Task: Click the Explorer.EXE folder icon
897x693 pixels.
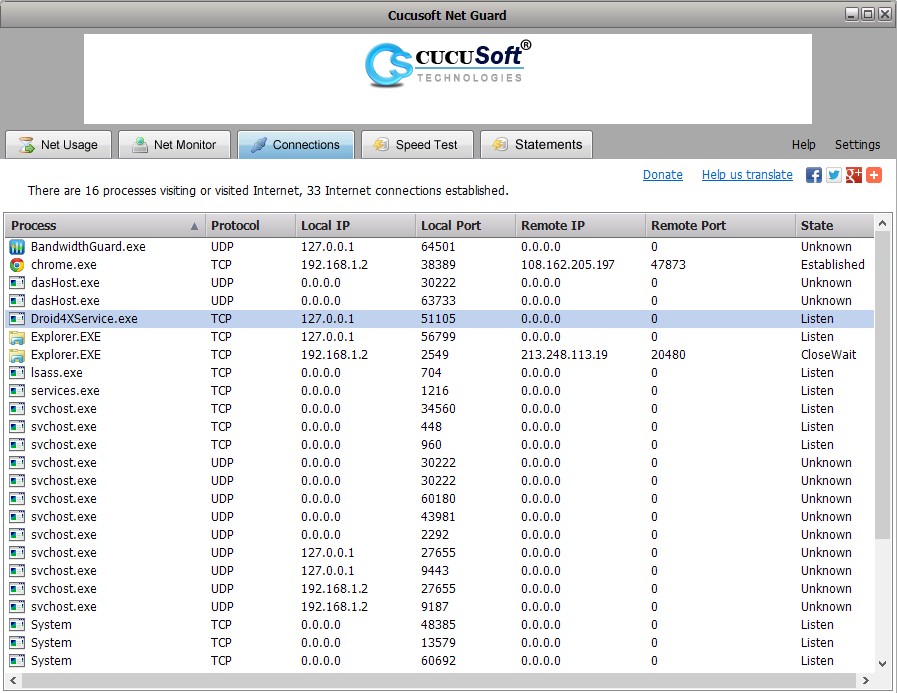Action: [x=15, y=337]
